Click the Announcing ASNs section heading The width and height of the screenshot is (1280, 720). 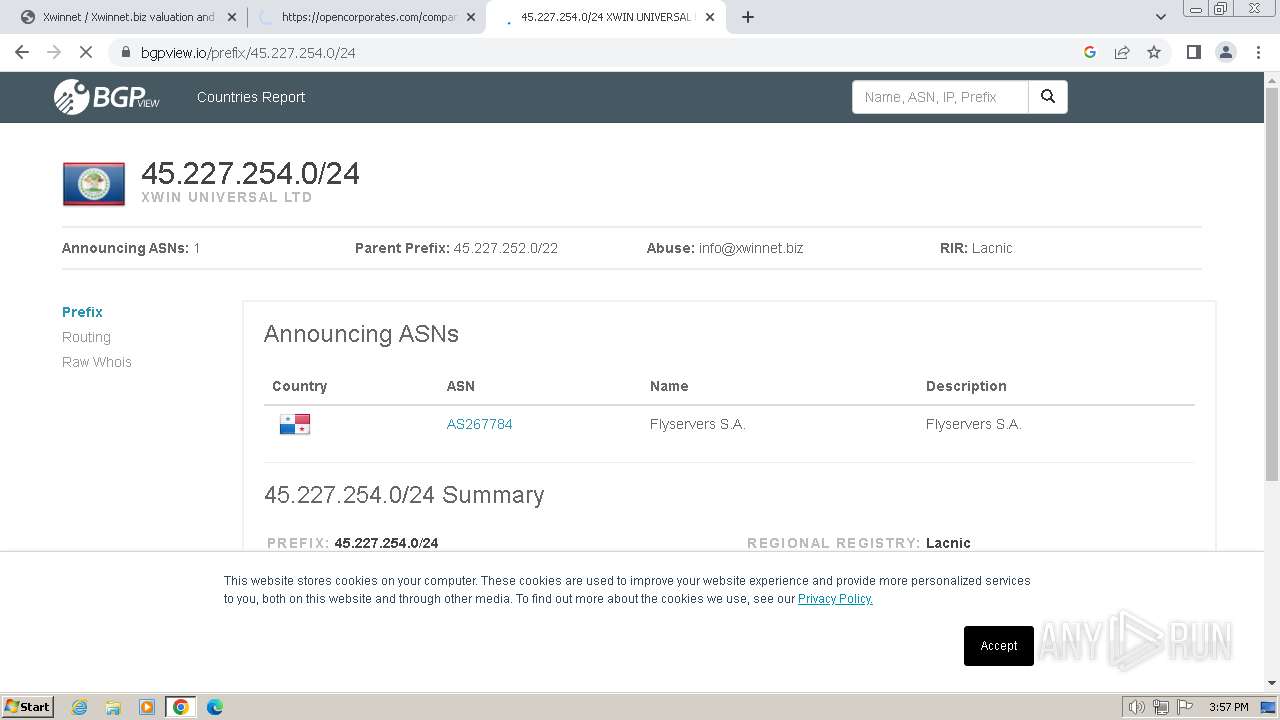(x=361, y=334)
